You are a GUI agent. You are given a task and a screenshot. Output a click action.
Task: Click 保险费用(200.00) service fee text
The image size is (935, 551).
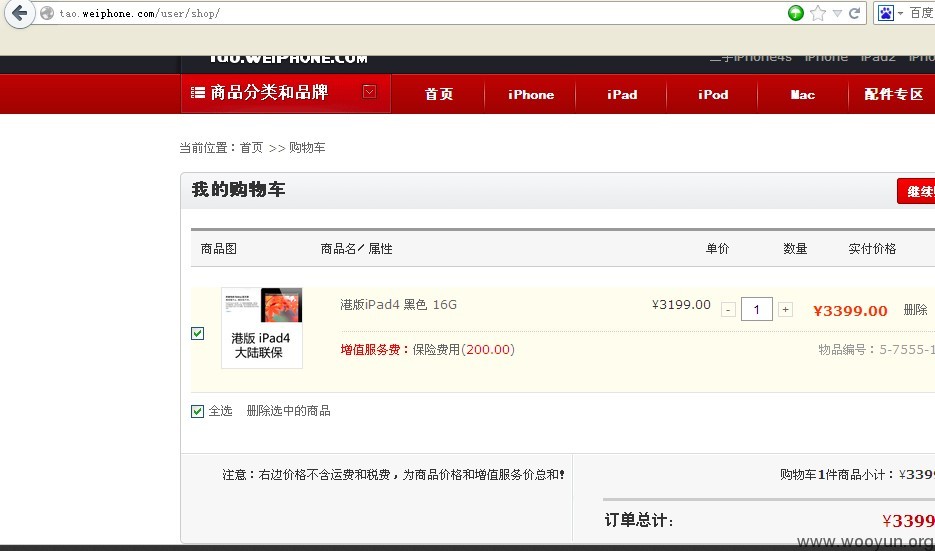(463, 349)
